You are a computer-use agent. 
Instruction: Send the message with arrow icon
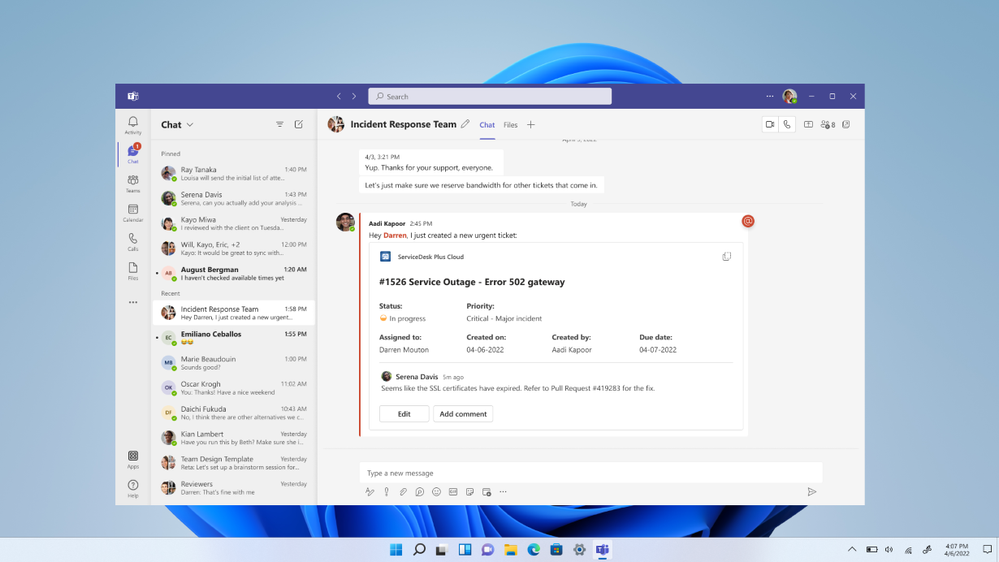click(x=812, y=491)
